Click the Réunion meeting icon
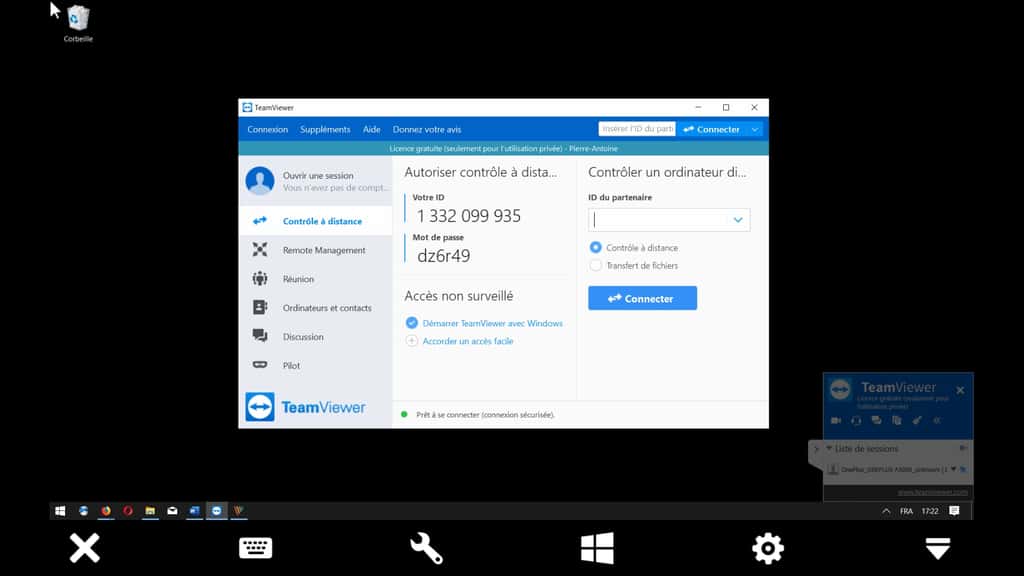The width and height of the screenshot is (1024, 576). coord(260,279)
